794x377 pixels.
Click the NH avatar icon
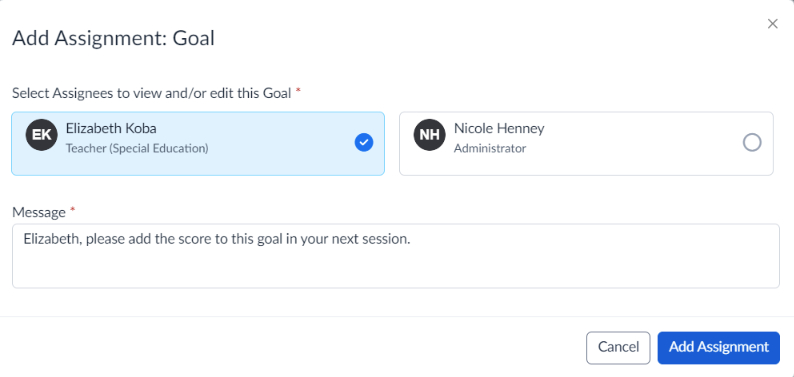tap(429, 135)
